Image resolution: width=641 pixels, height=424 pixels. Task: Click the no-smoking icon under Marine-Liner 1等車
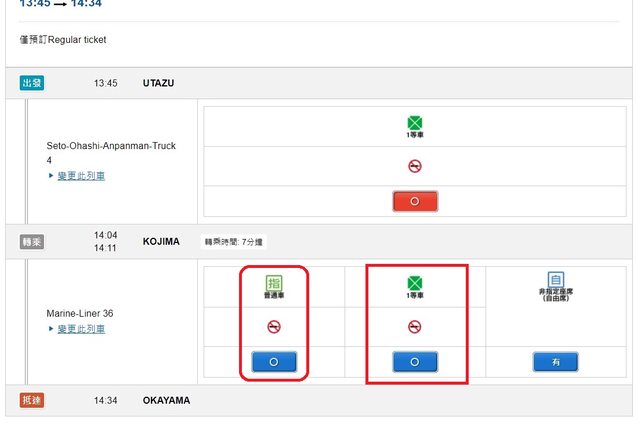[415, 326]
